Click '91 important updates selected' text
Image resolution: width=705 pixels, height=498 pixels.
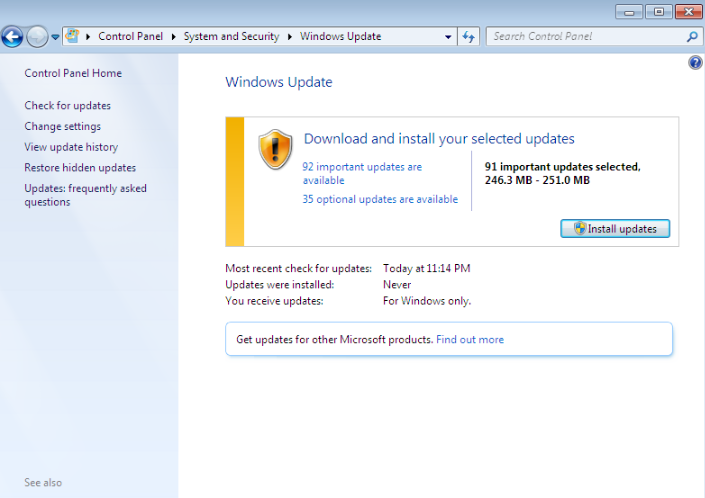click(562, 167)
